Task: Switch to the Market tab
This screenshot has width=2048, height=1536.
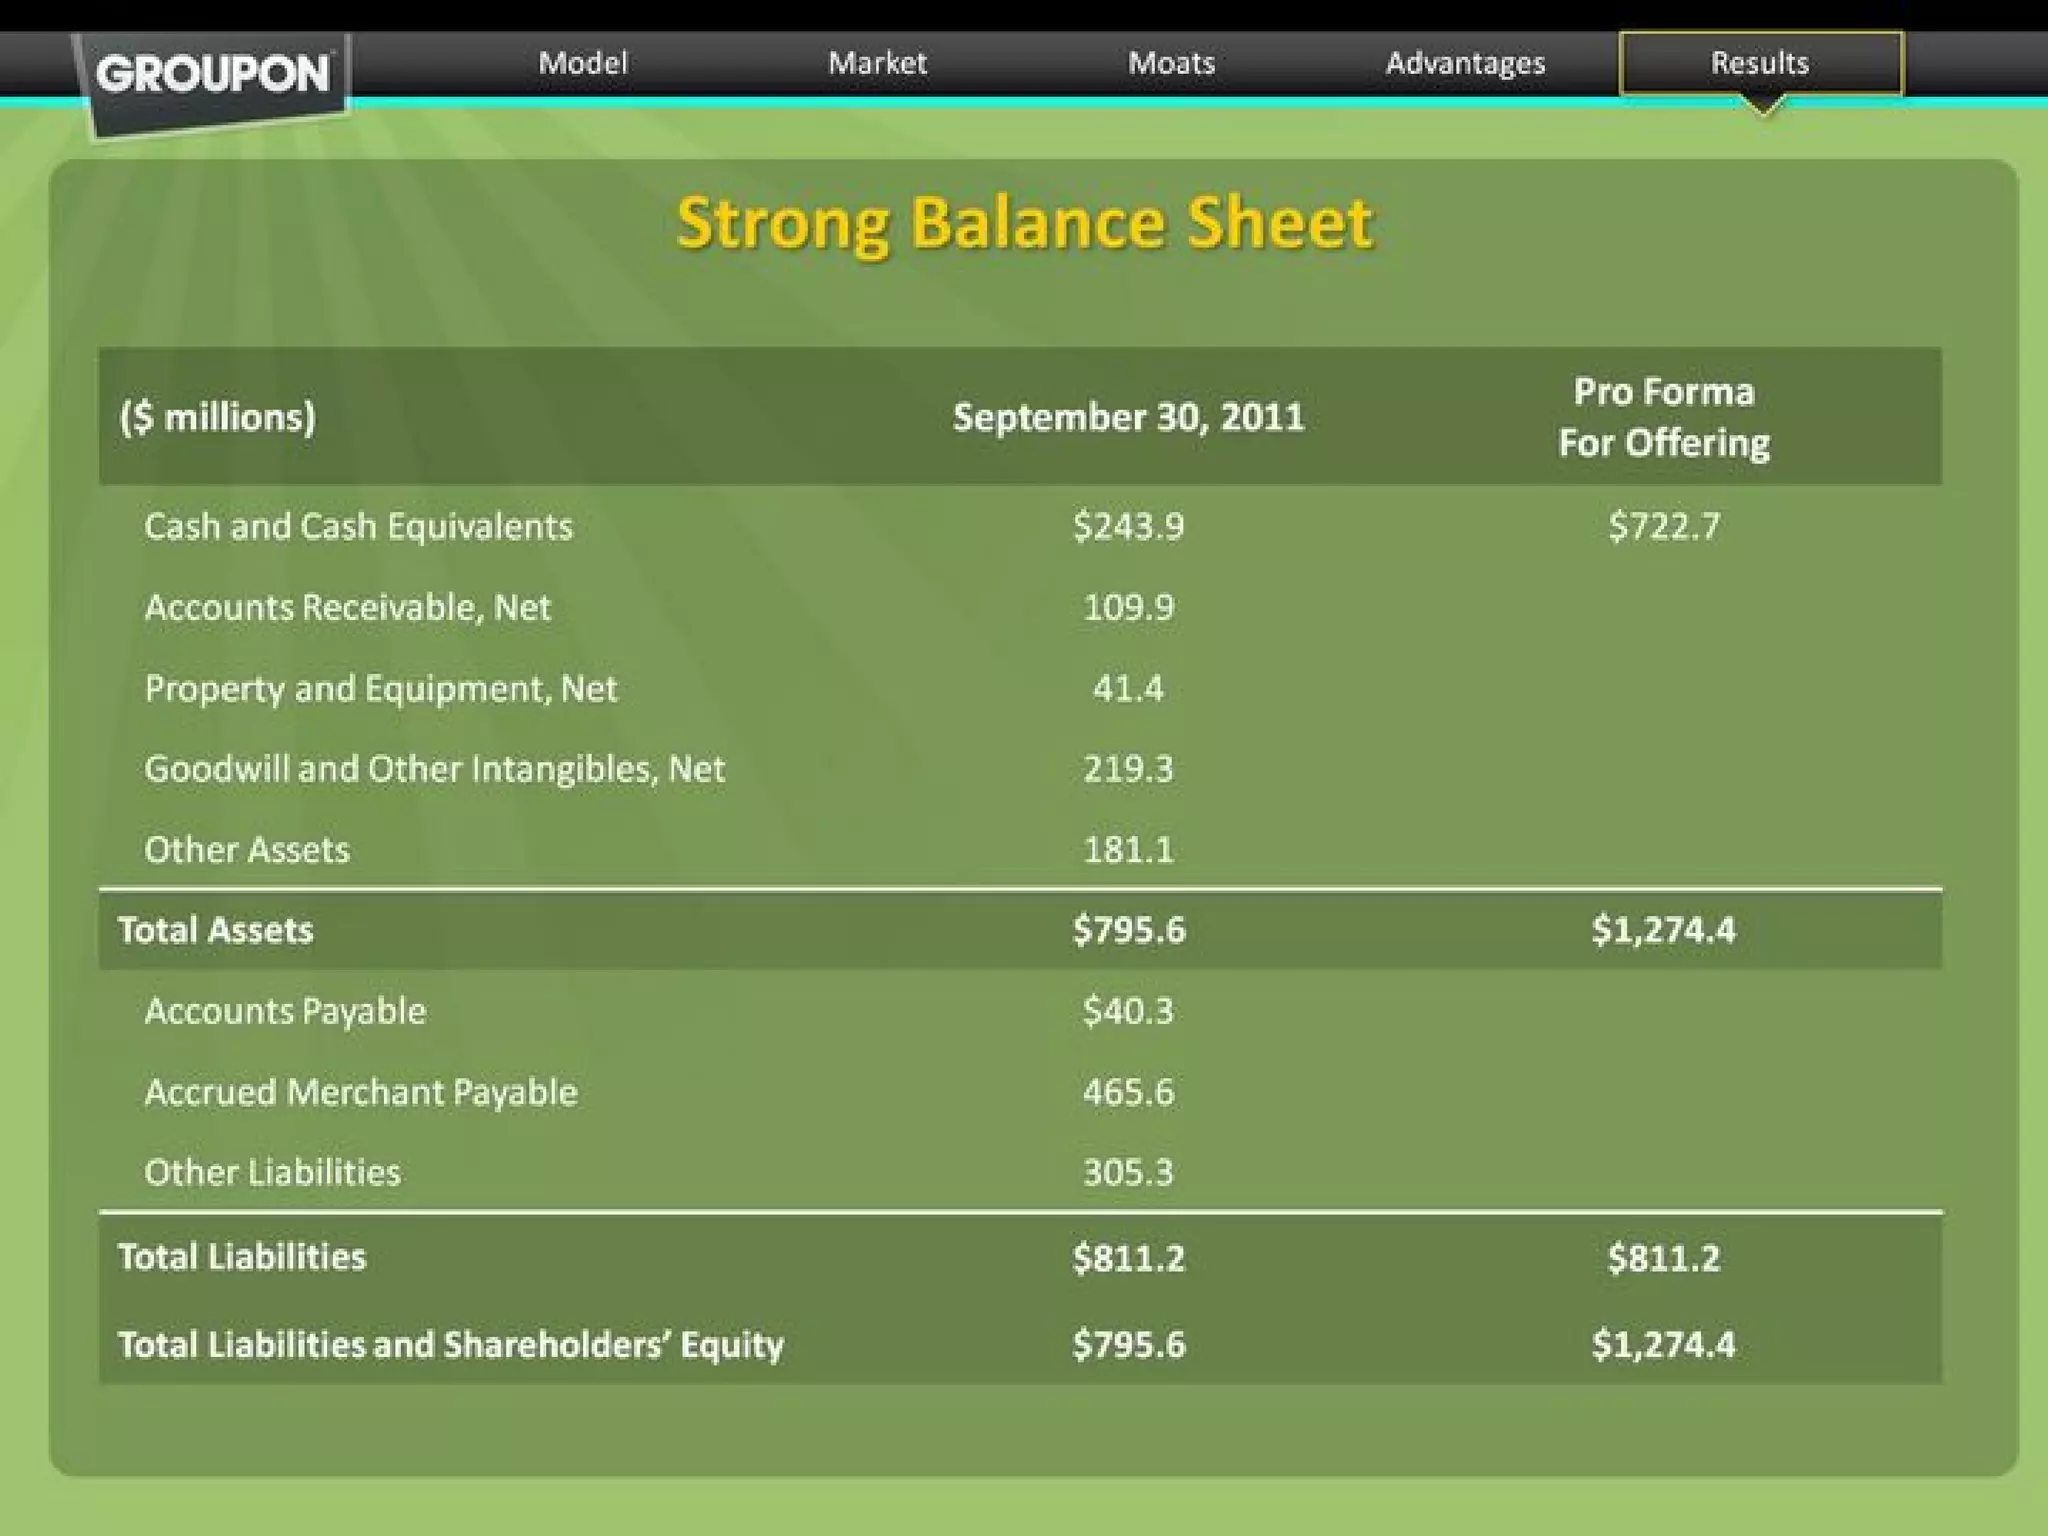Action: (x=877, y=63)
